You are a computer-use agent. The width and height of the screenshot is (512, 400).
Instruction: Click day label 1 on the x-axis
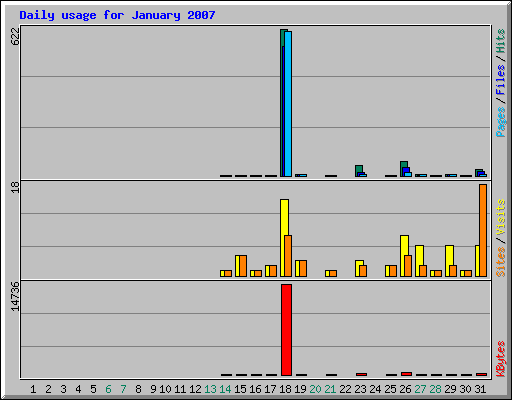click(33, 389)
